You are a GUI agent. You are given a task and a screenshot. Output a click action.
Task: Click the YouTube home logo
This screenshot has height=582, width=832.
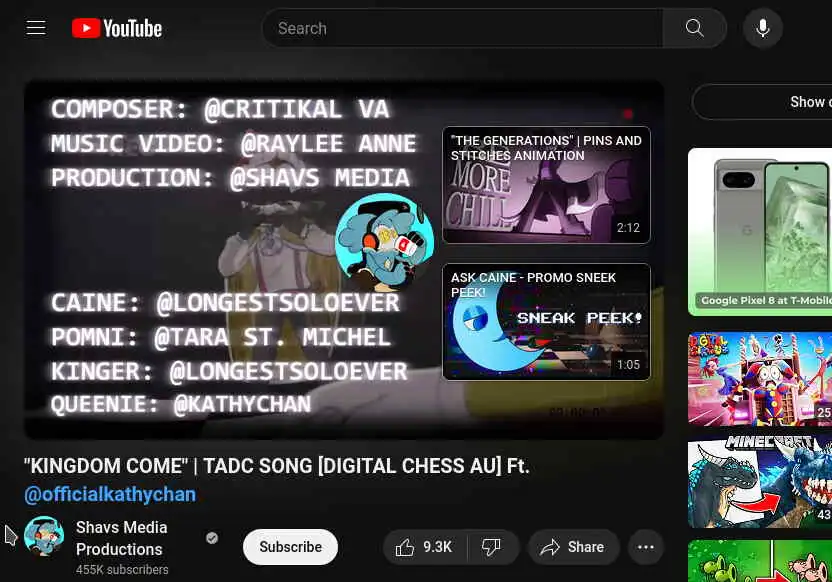[x=117, y=28]
